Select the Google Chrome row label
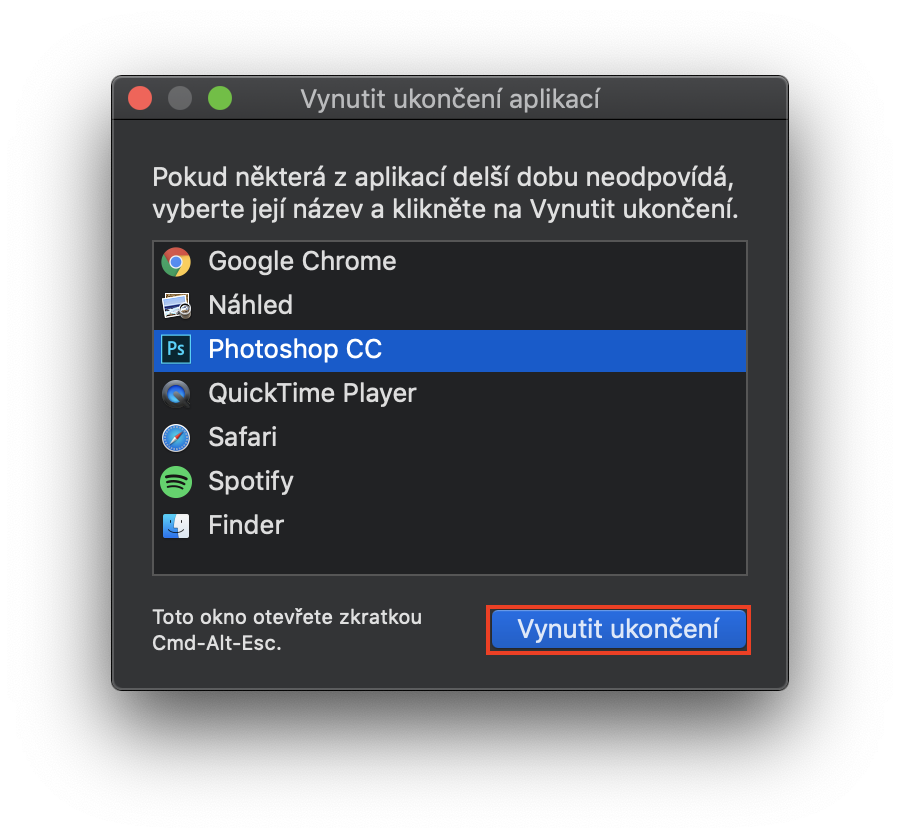This screenshot has width=900, height=838. [x=302, y=262]
